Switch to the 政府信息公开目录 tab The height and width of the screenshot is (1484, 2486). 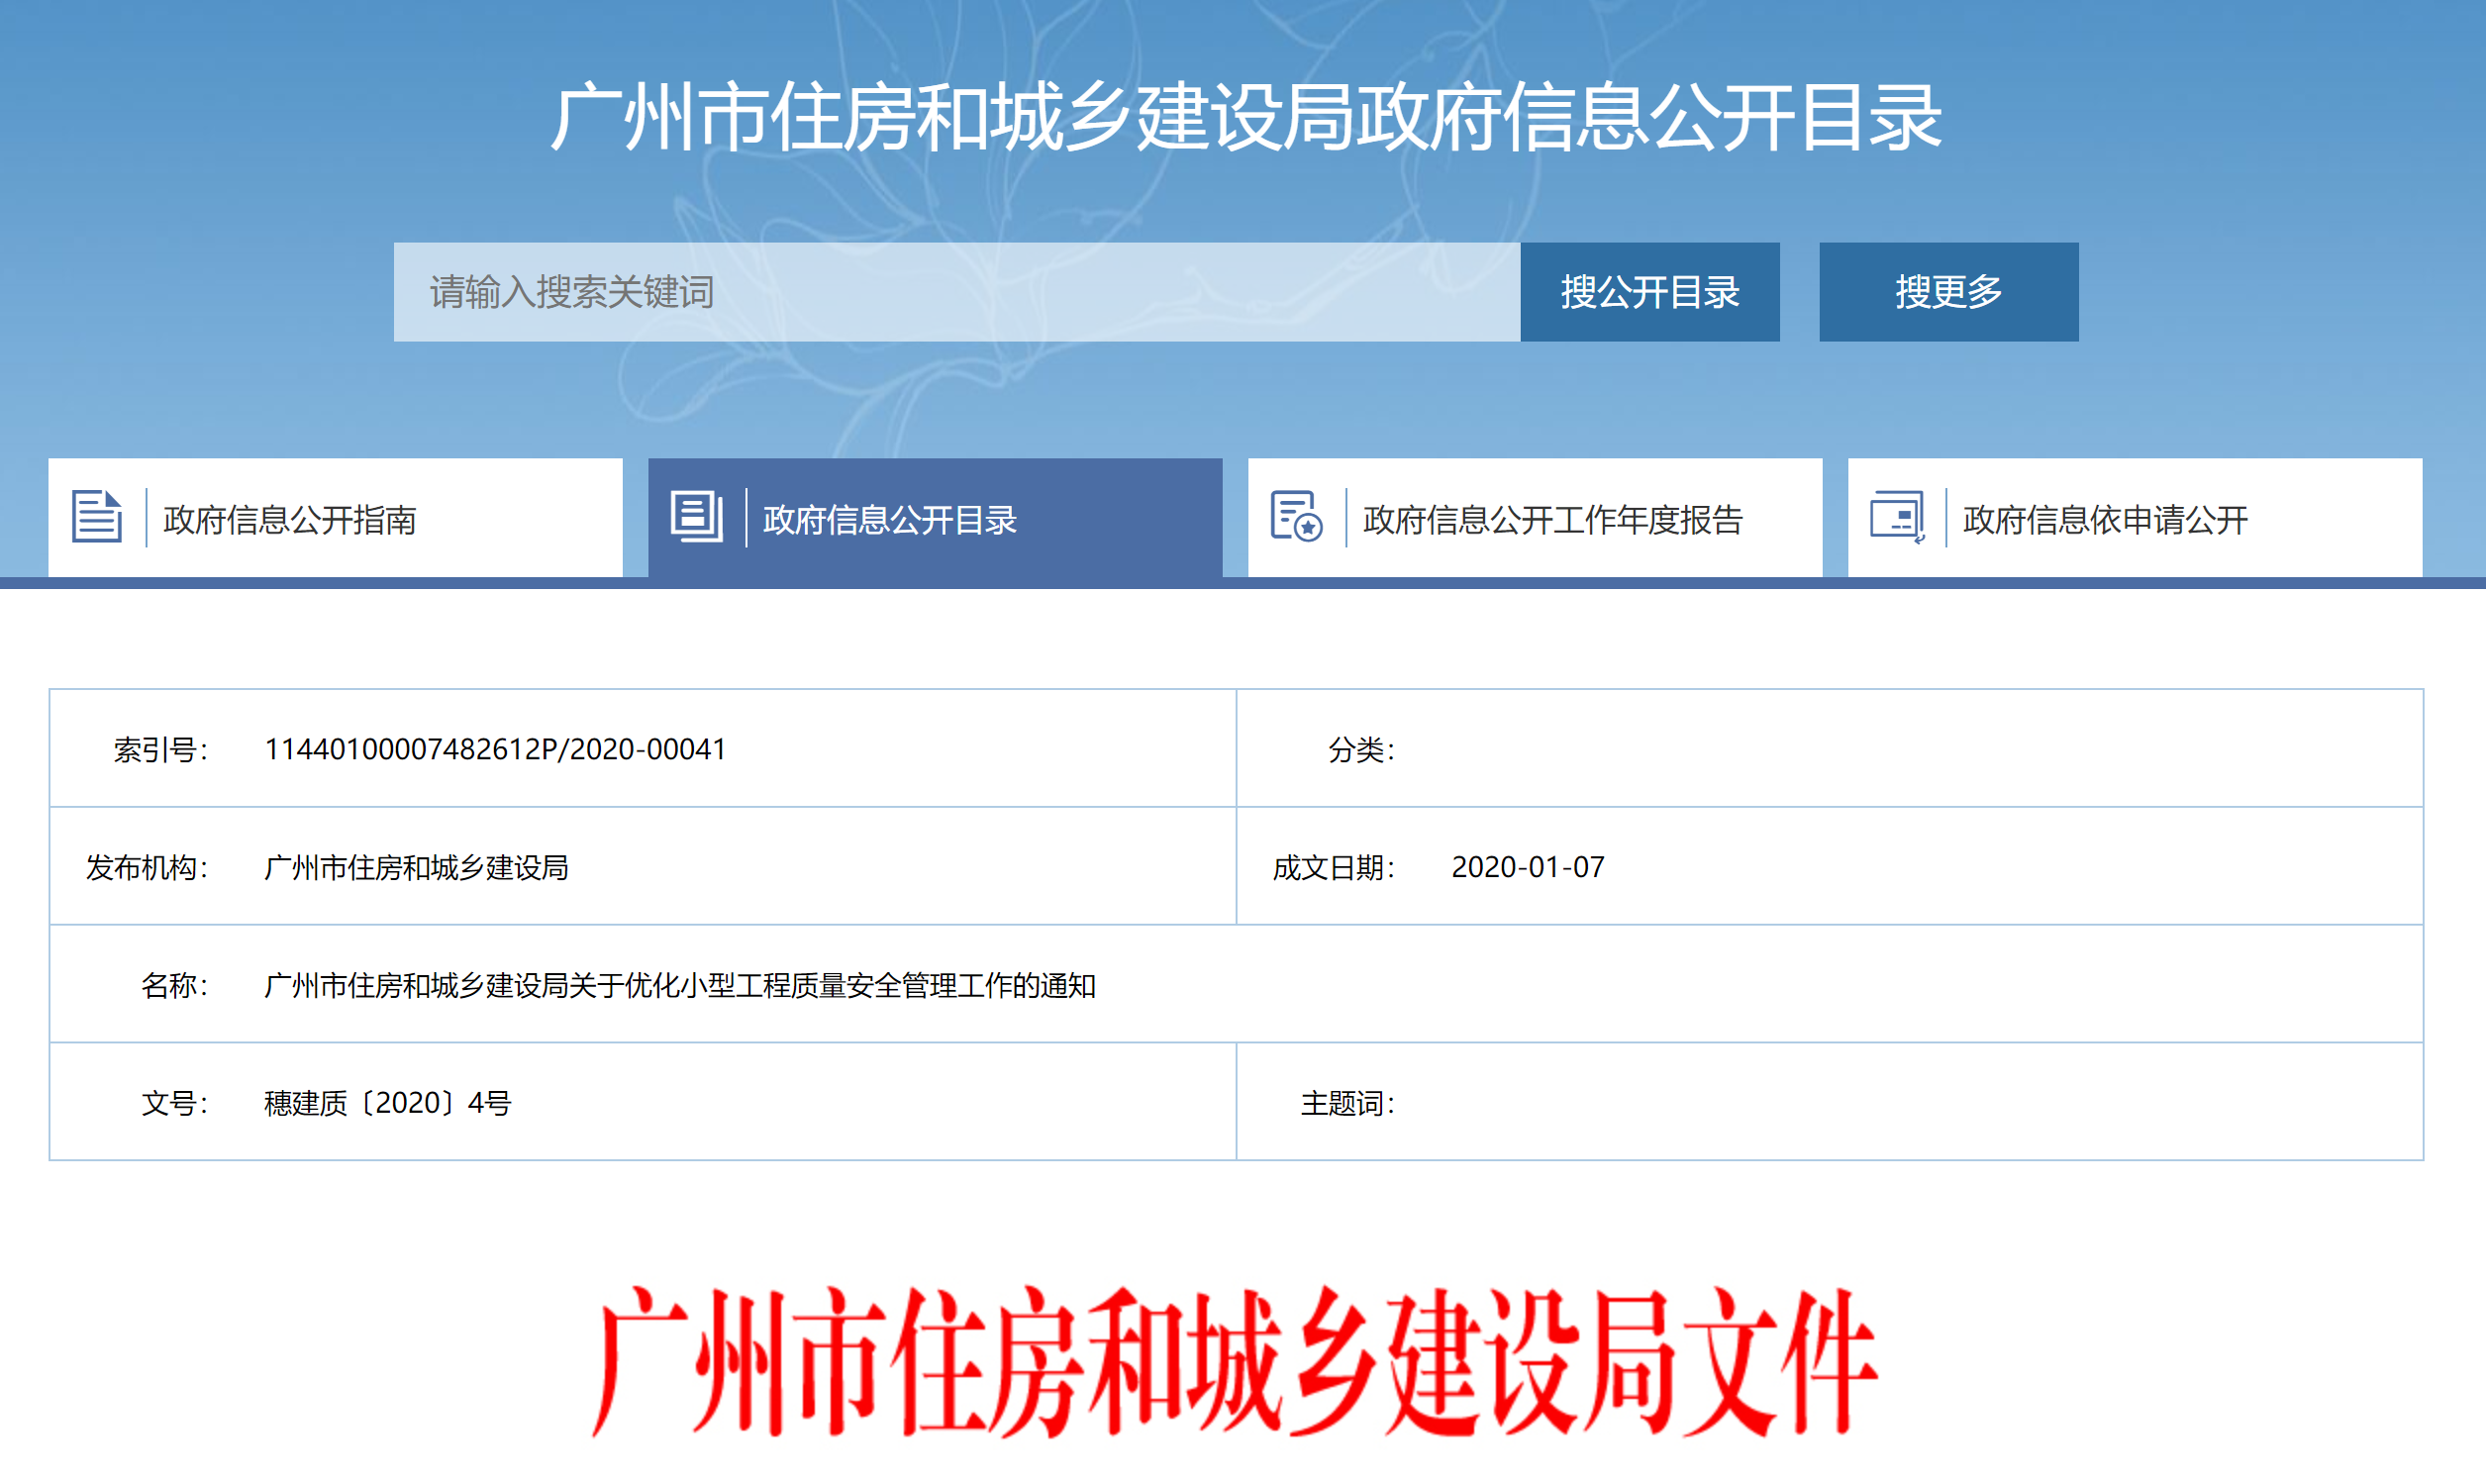pyautogui.click(x=890, y=520)
